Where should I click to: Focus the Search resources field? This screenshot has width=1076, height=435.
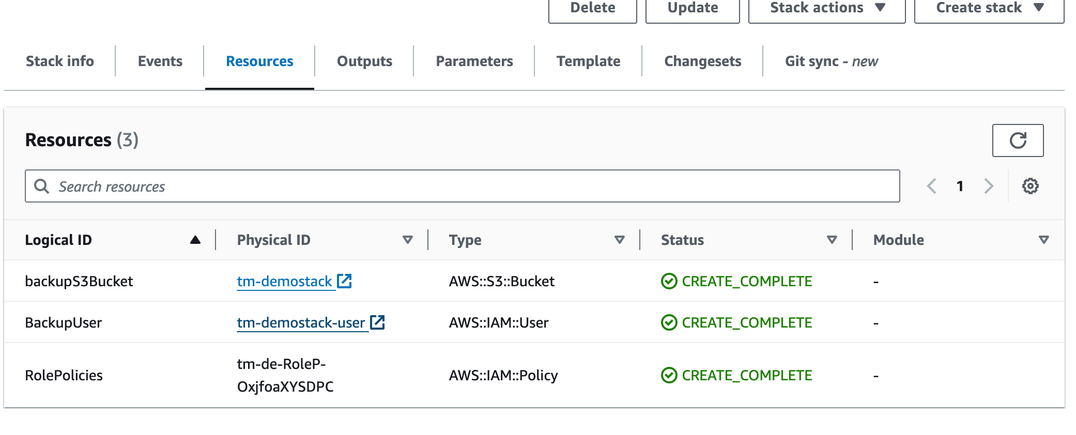coord(462,187)
